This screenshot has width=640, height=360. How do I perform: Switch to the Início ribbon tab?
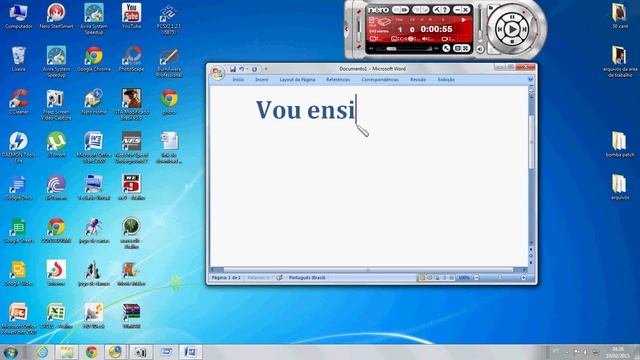pos(238,80)
